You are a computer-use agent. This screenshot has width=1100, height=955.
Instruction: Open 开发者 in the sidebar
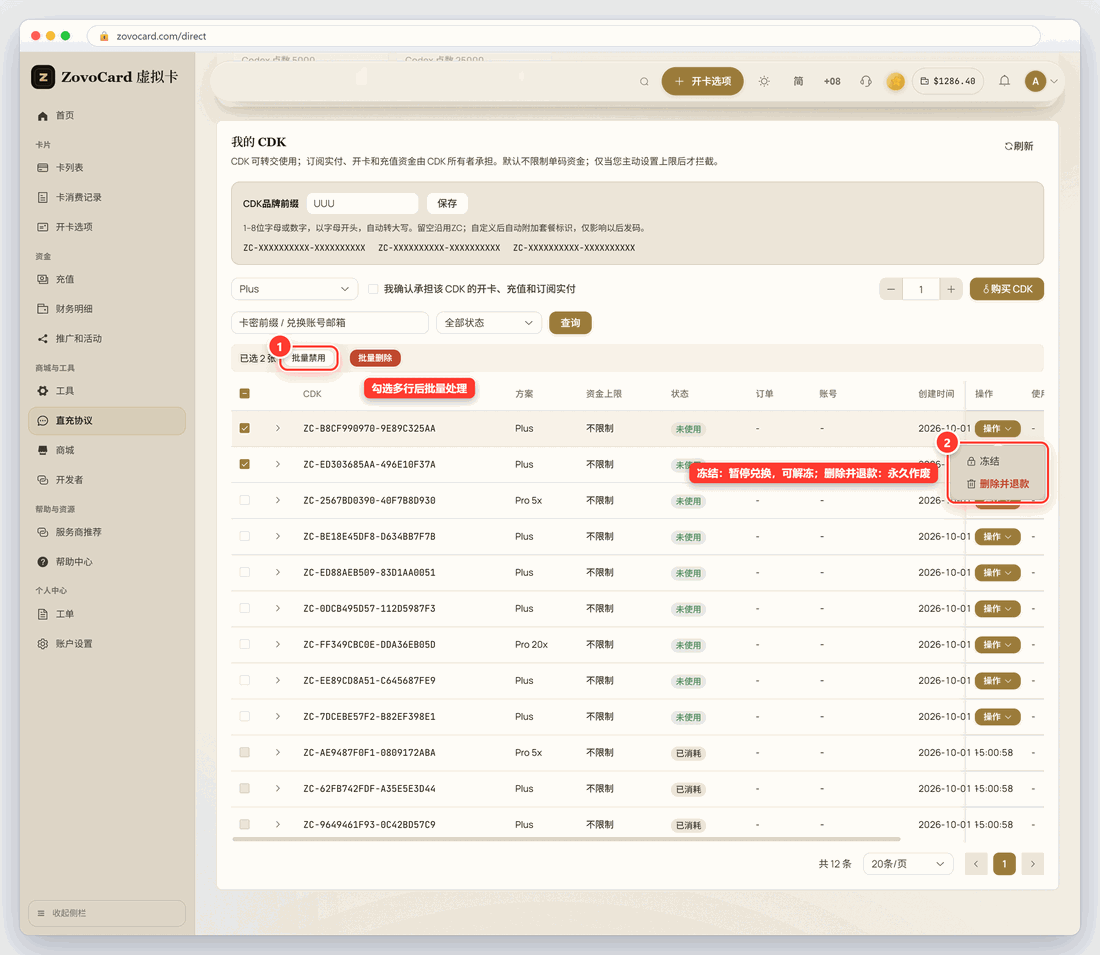(107, 480)
